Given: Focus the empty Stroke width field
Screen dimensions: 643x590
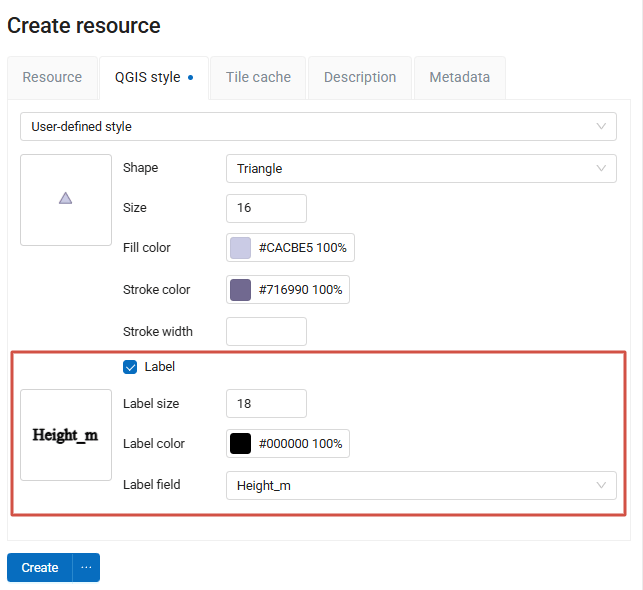Looking at the screenshot, I should pos(266,331).
